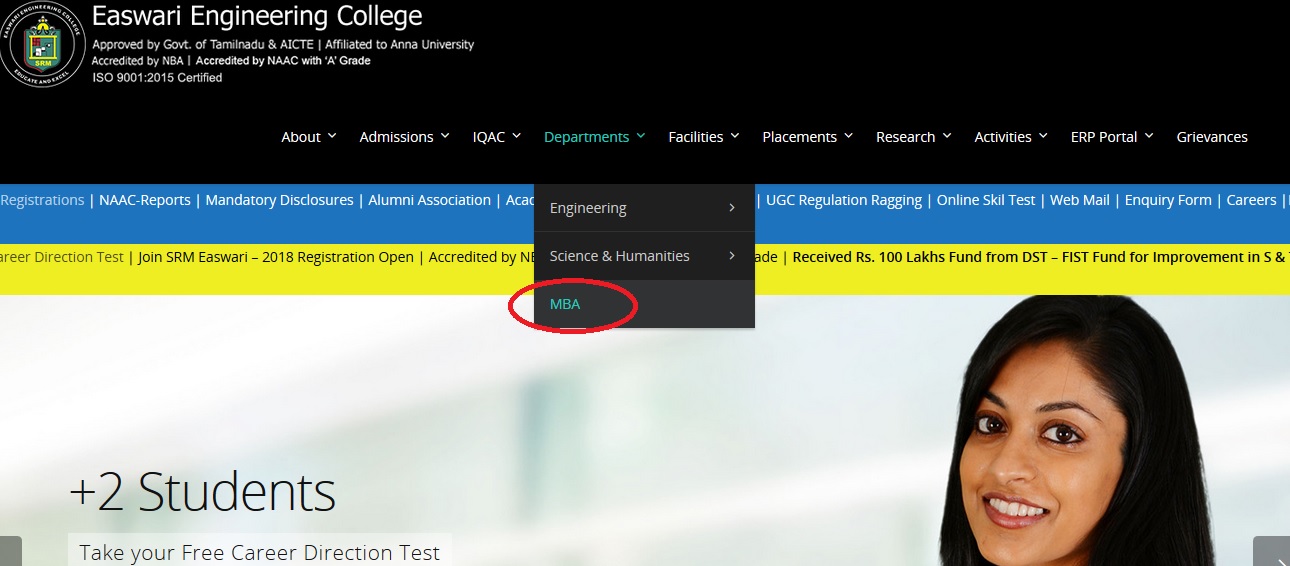Open the IQAC menu
The height and width of the screenshot is (566, 1290).
(496, 137)
